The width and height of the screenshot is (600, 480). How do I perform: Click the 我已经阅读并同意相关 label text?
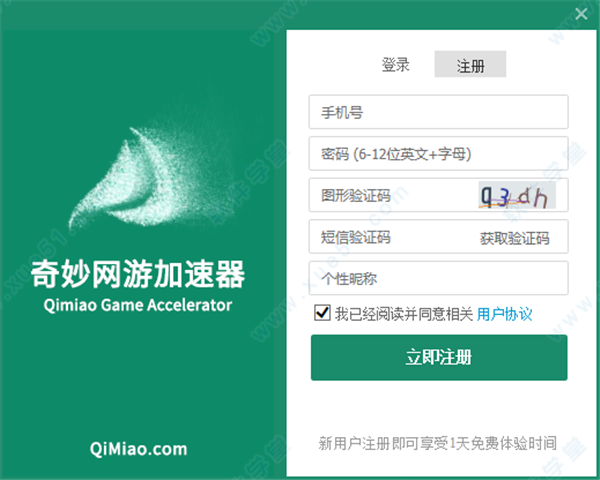404,314
